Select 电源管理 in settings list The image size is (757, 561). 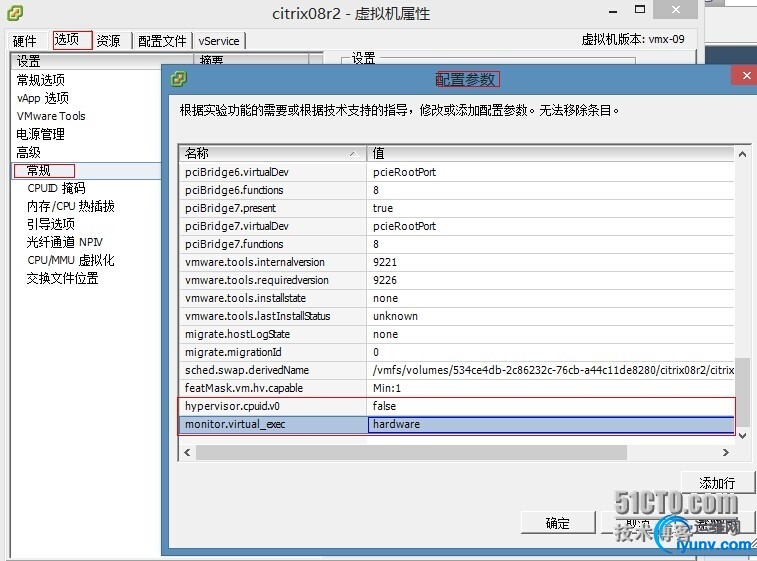coord(41,134)
